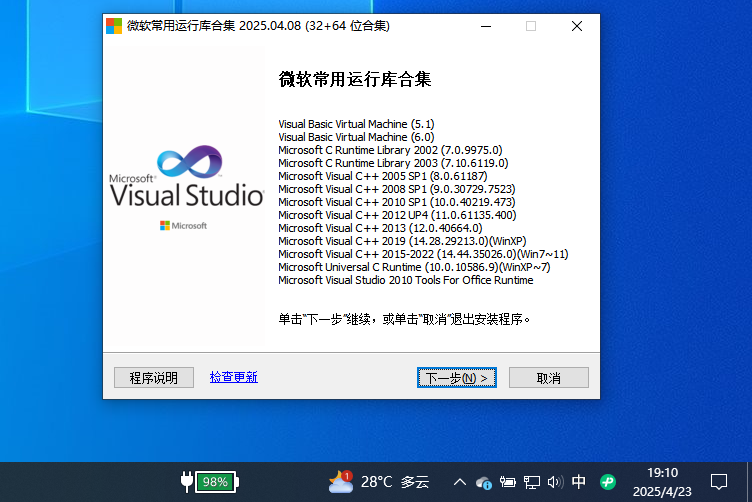Click Microsoft Visual C++ 2013 line

coord(380,228)
